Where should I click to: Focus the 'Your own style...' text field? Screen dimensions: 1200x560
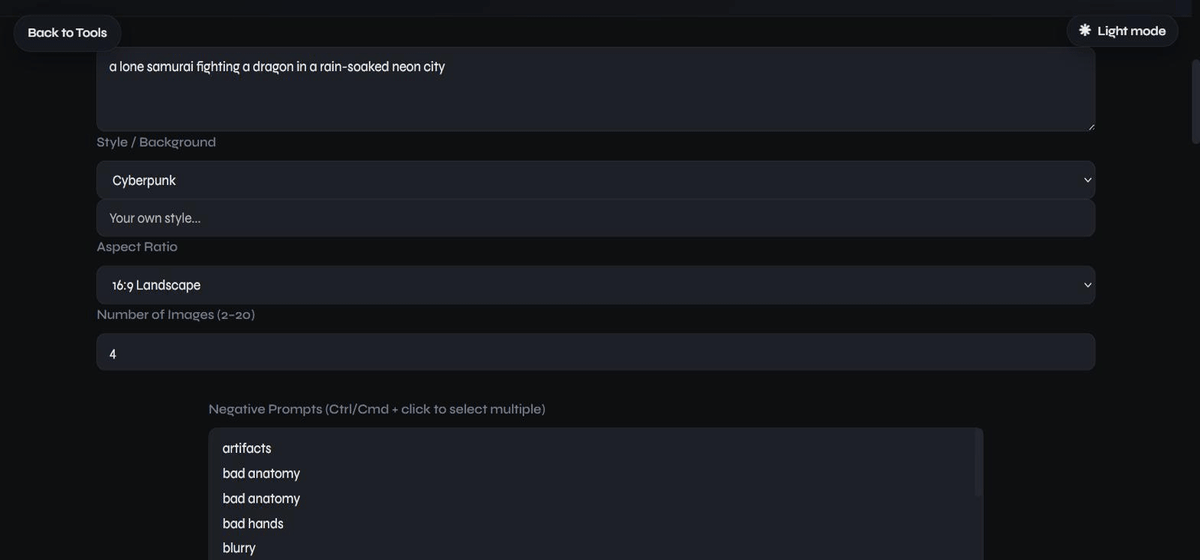coord(596,218)
